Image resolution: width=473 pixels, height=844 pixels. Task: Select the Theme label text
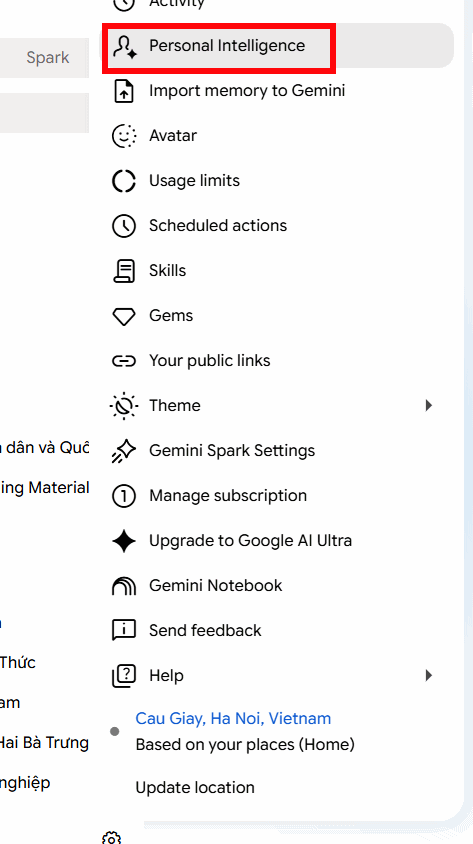click(x=175, y=405)
